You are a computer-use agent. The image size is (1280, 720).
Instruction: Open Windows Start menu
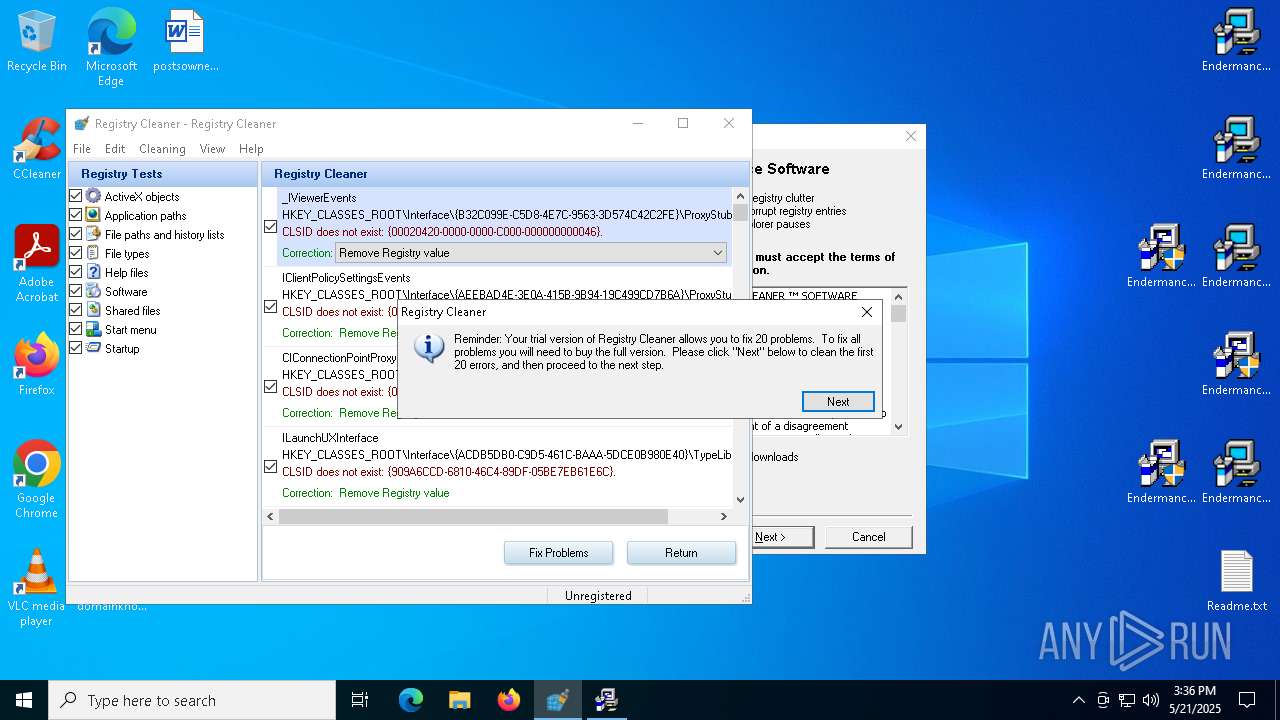24,700
